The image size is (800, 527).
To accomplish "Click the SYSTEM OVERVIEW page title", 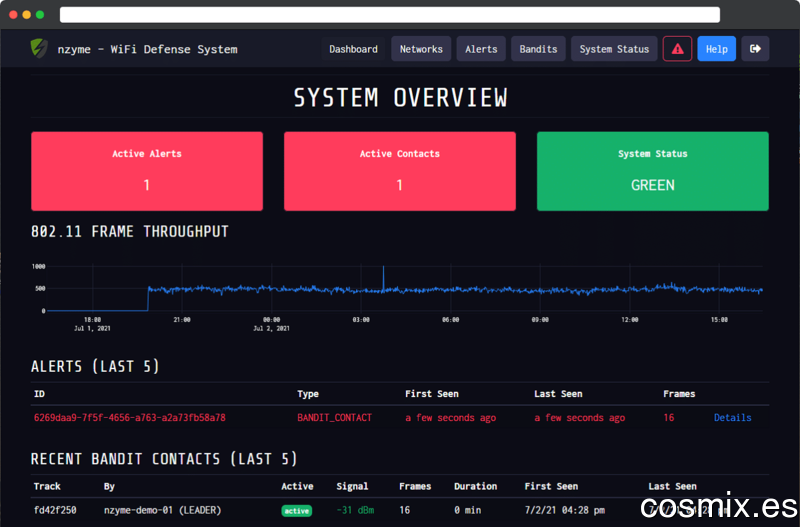I will click(400, 97).
